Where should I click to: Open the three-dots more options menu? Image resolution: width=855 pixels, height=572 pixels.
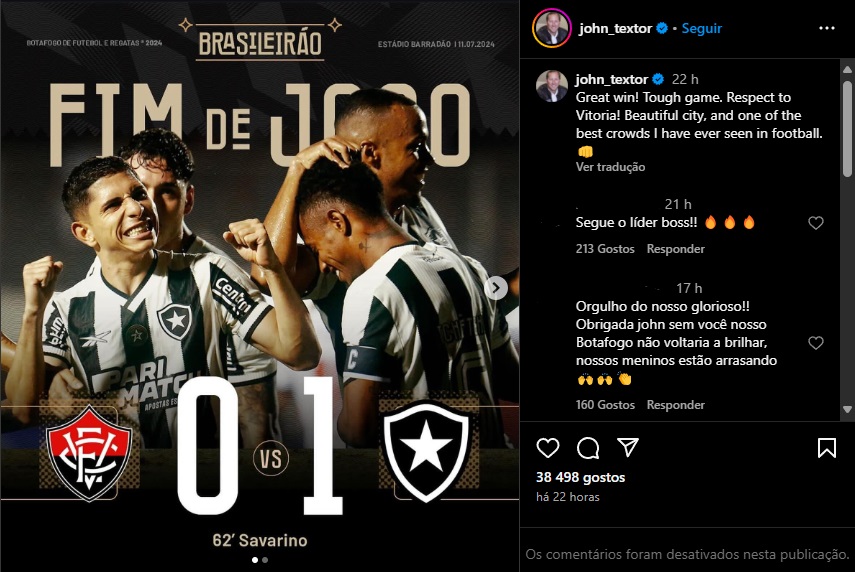tap(827, 28)
